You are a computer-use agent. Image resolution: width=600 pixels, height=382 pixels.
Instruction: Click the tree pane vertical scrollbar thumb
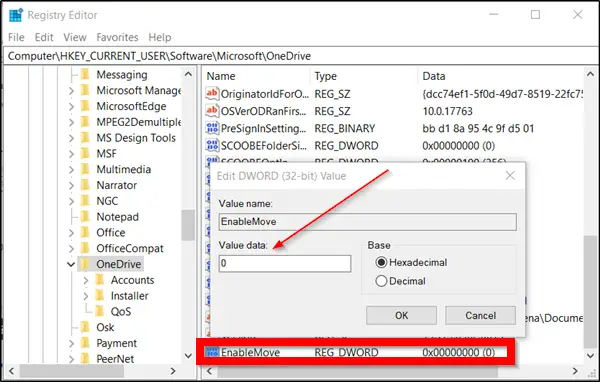pos(188,225)
